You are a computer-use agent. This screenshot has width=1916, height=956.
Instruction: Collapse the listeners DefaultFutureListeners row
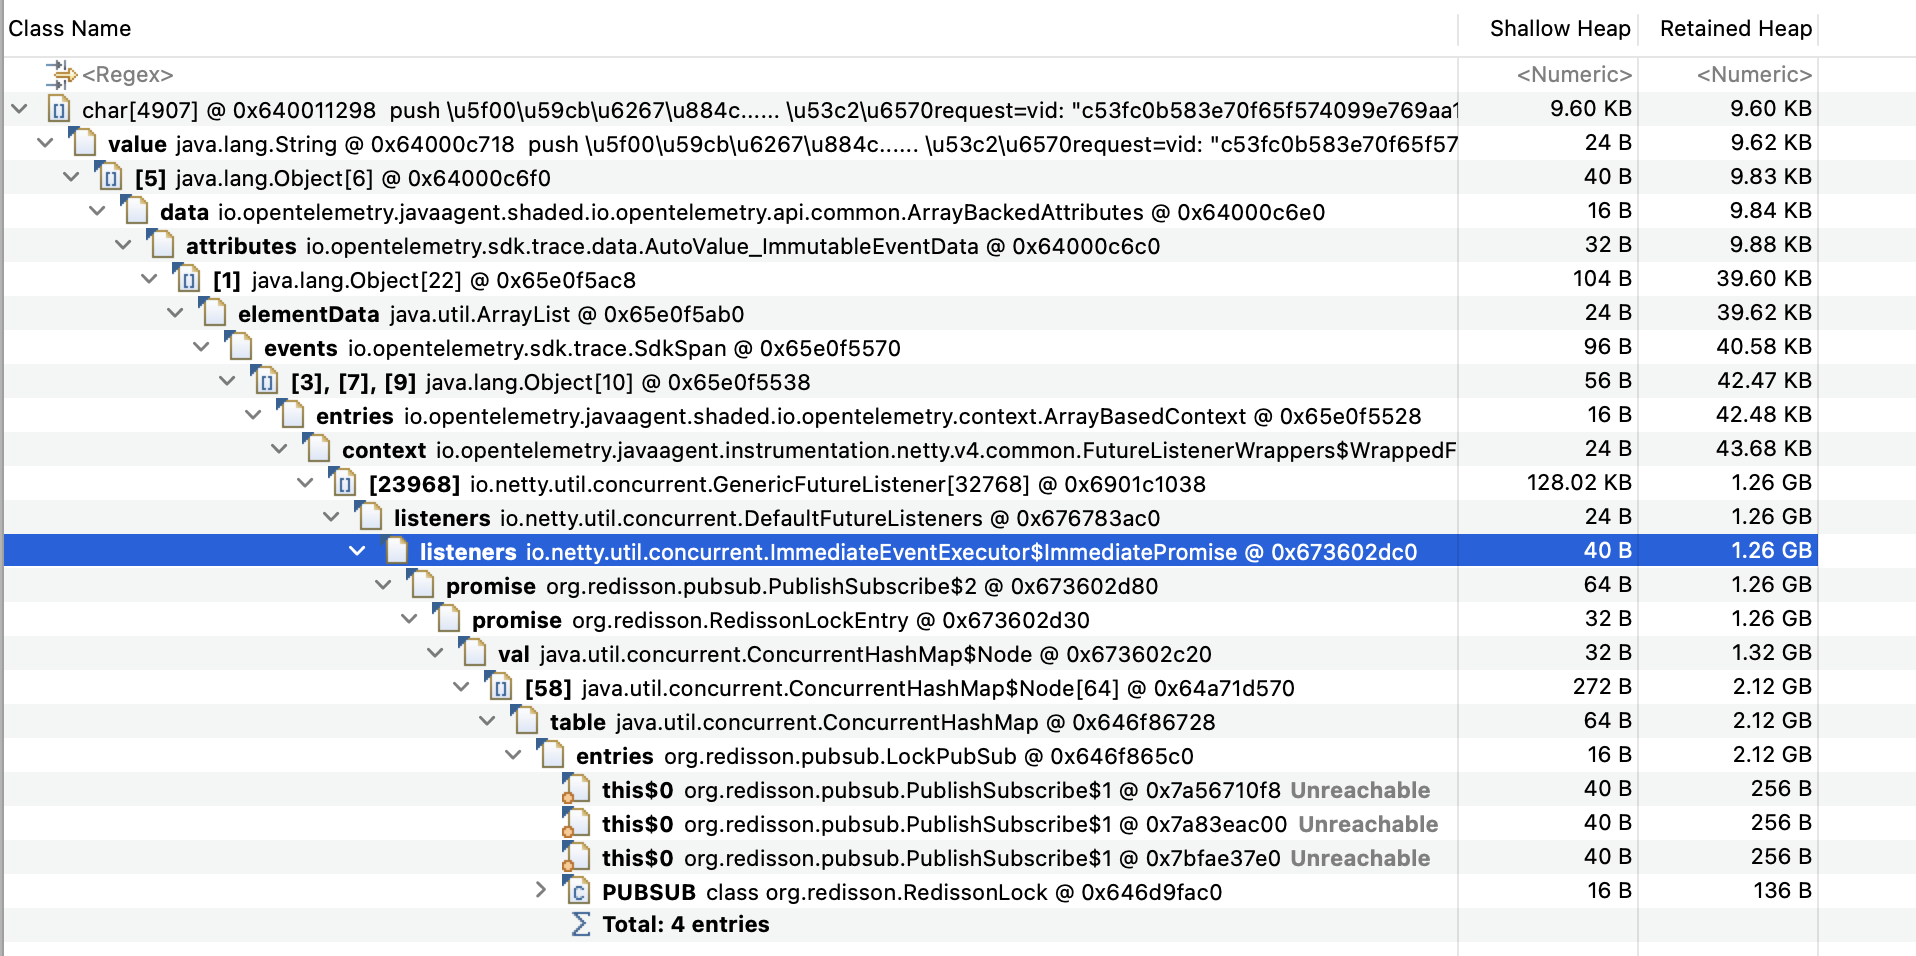click(331, 516)
